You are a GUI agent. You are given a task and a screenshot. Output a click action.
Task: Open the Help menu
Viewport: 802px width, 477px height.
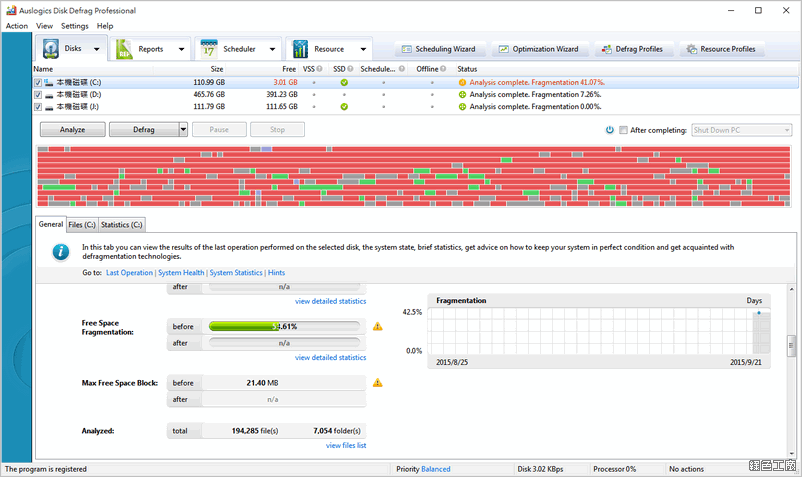tap(105, 26)
